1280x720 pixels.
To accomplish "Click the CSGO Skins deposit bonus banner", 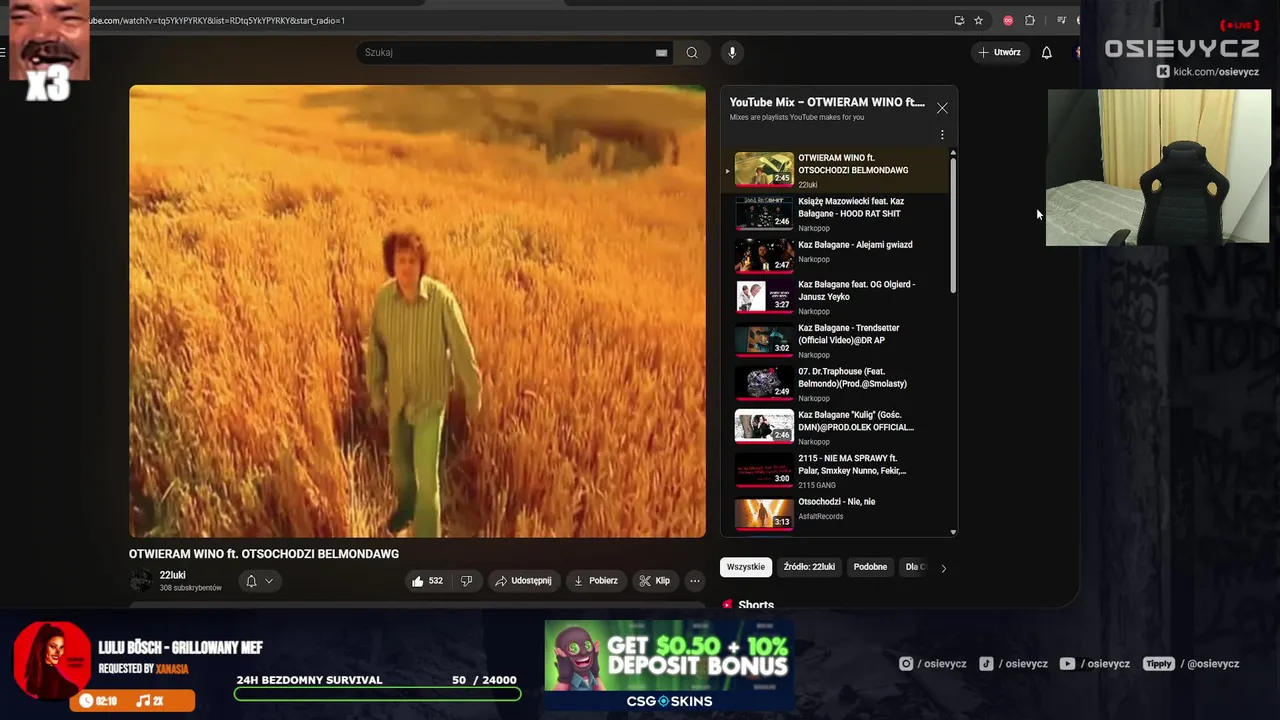I will click(x=669, y=665).
